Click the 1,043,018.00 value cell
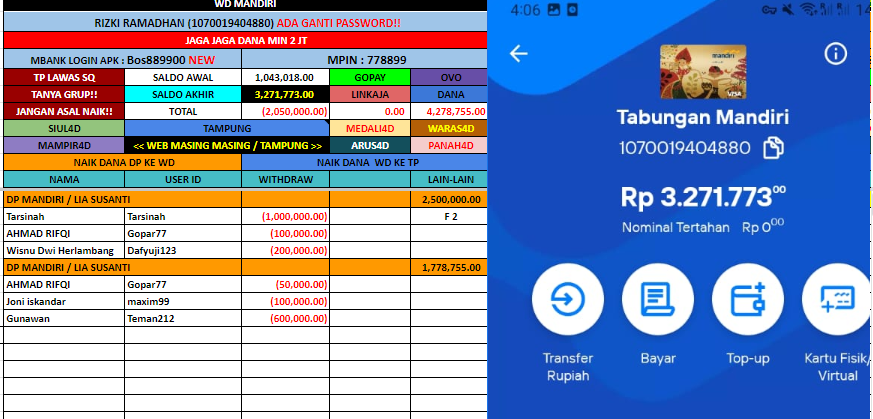Viewport: 873px width, 419px height. point(285,77)
